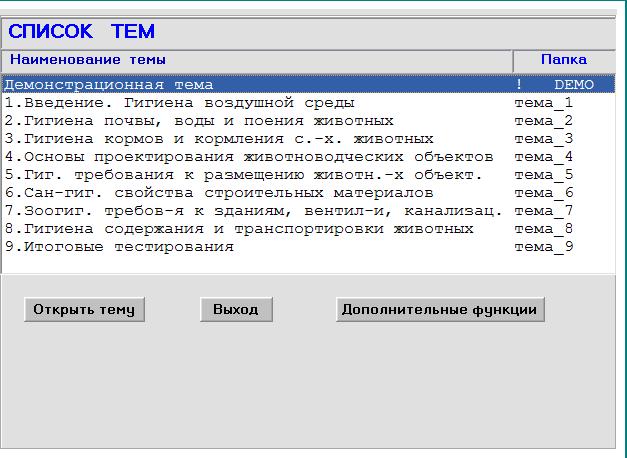Open Дополнительные функции
This screenshot has height=458, width=627.
[440, 310]
